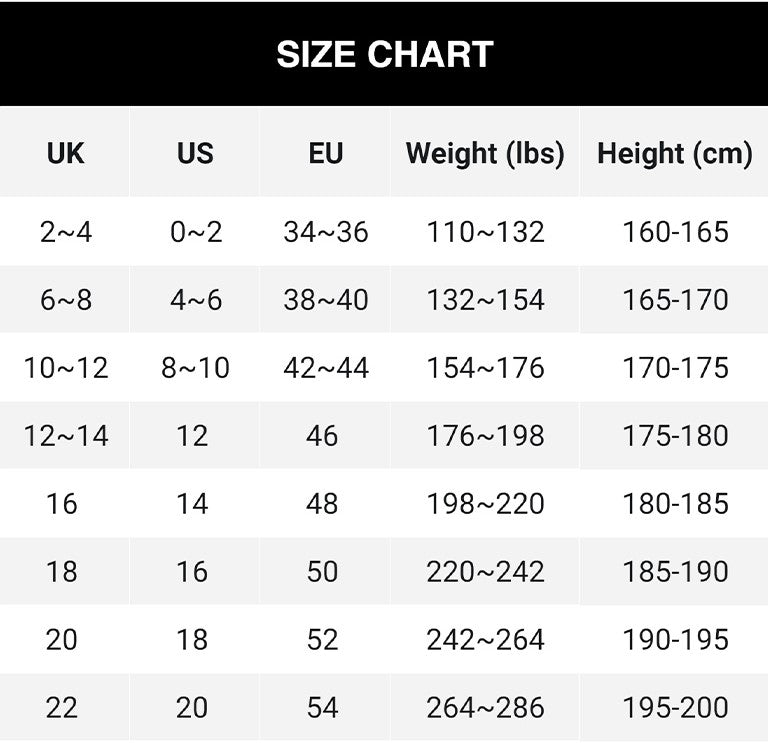Click UK size 2~4 cell

pyautogui.click(x=66, y=232)
